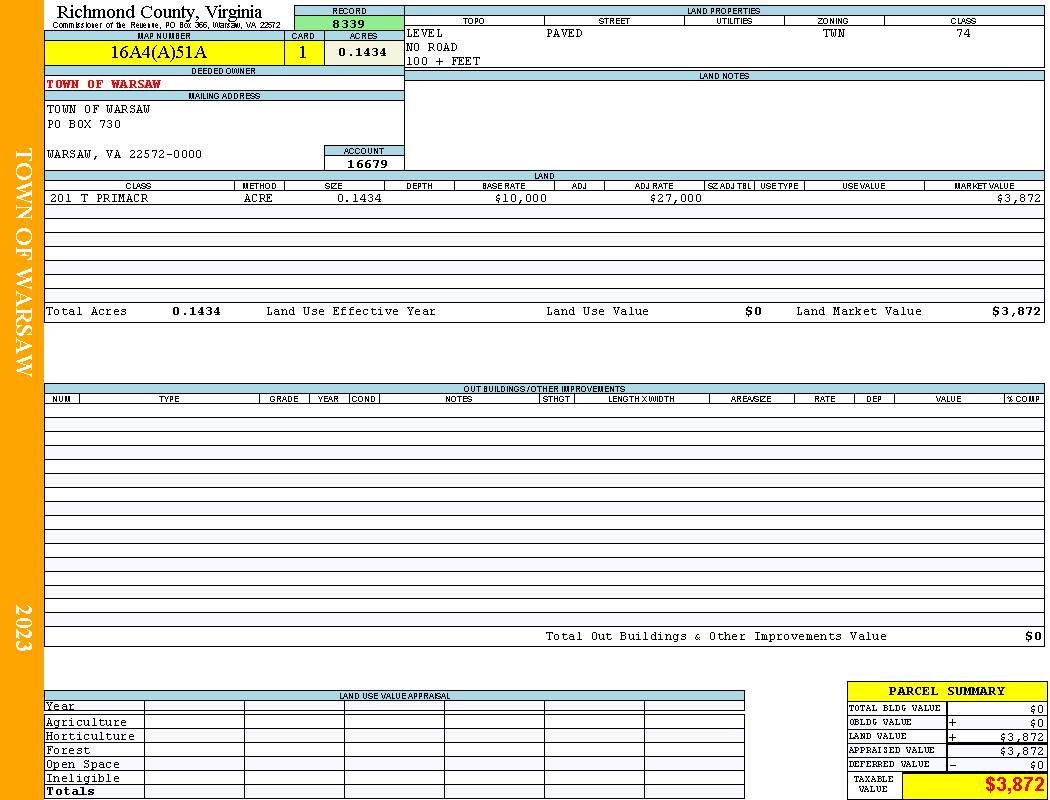Click the UTILITIES column header
This screenshot has height=800, width=1050.
click(734, 21)
